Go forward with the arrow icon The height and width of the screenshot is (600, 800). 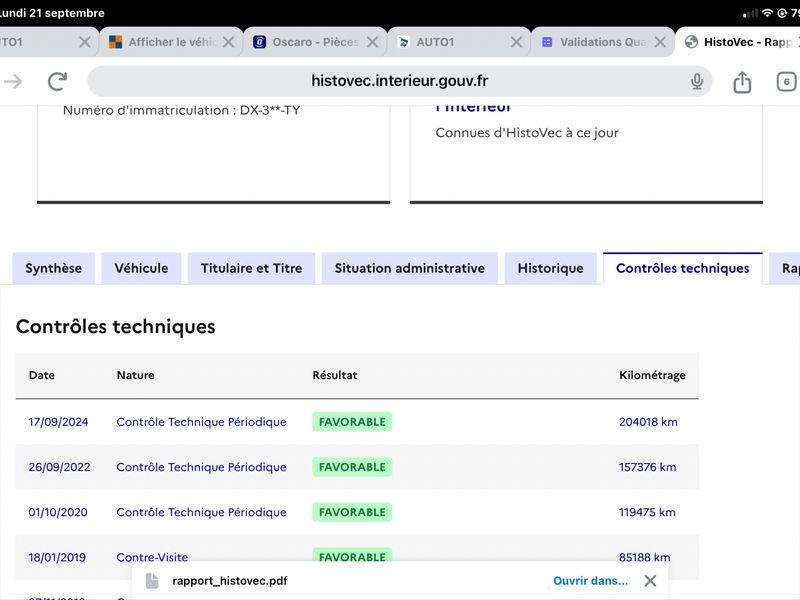tap(13, 81)
